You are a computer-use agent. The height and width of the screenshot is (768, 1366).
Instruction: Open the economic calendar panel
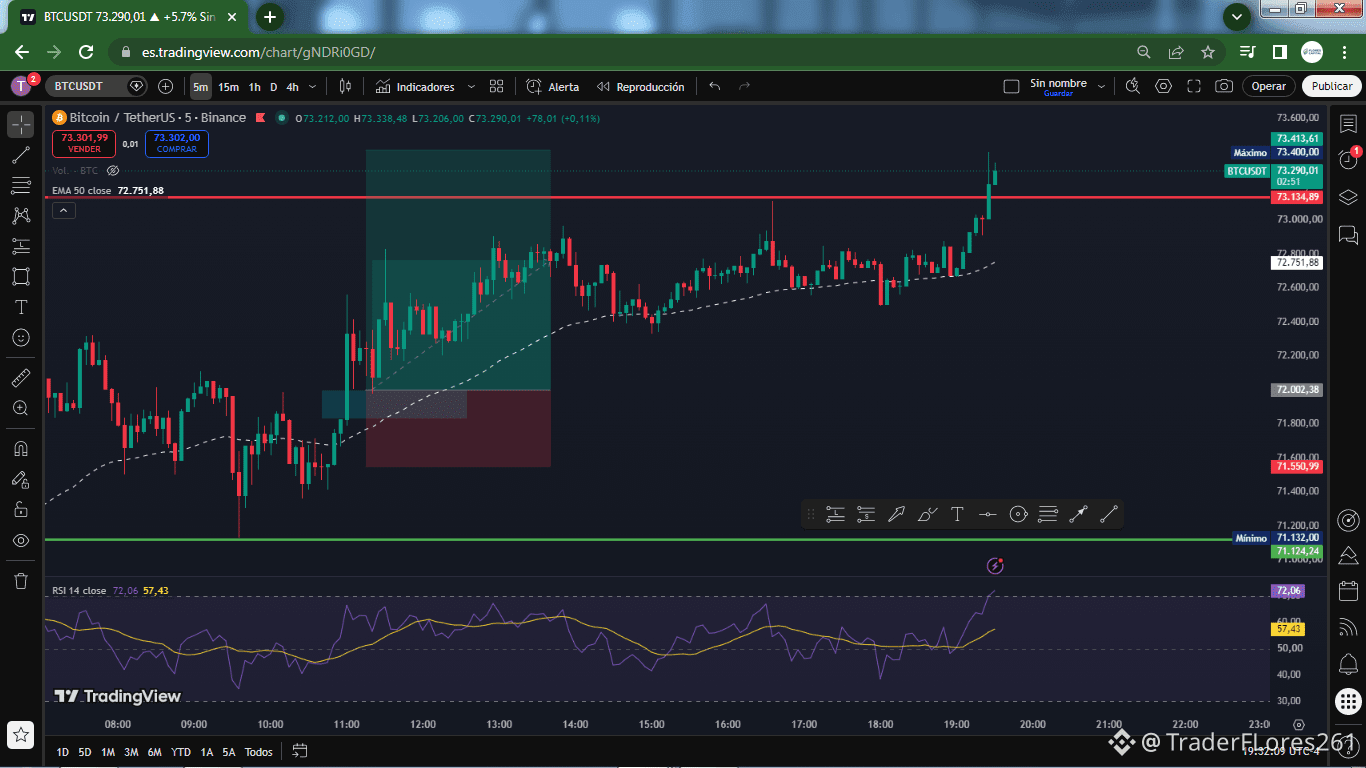(1348, 590)
